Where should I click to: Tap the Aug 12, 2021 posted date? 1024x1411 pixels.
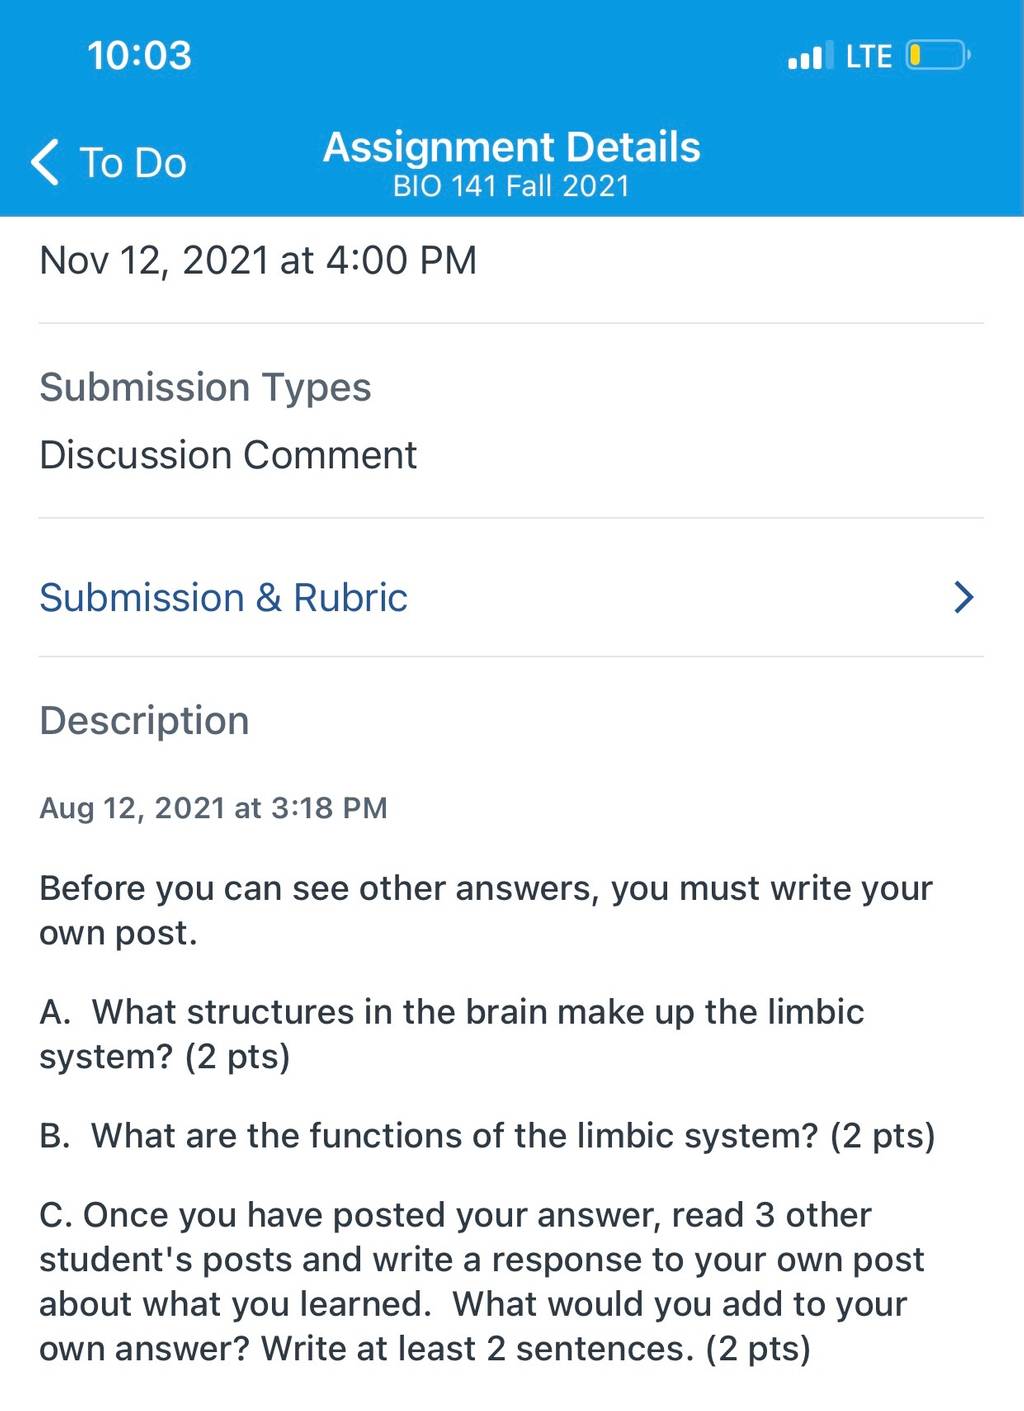pos(213,807)
